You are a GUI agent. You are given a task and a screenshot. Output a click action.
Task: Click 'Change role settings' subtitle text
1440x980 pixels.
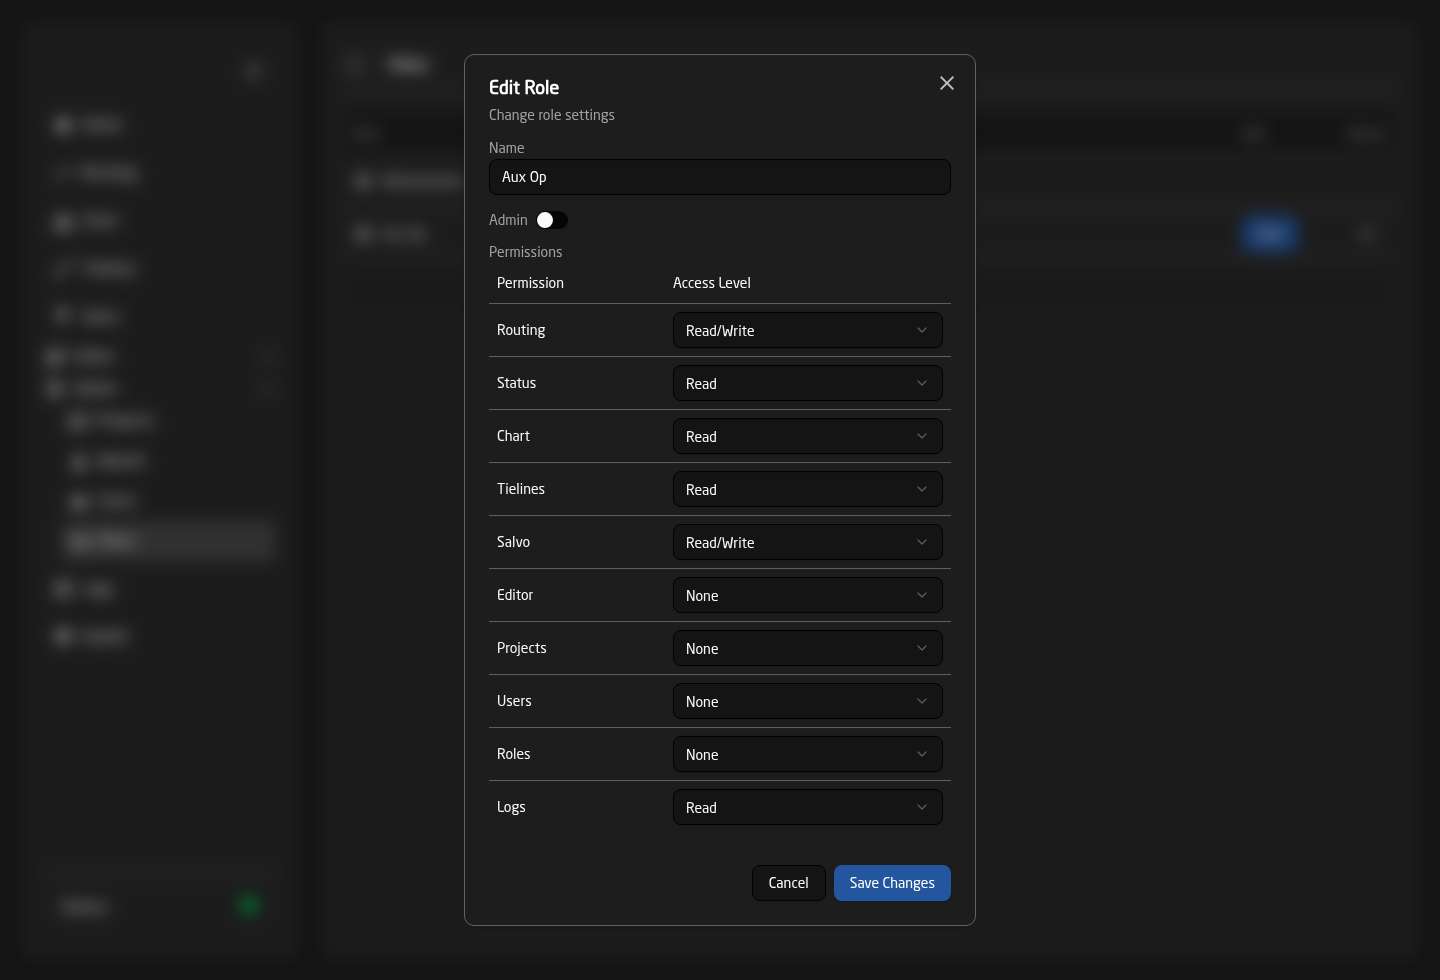pos(552,115)
